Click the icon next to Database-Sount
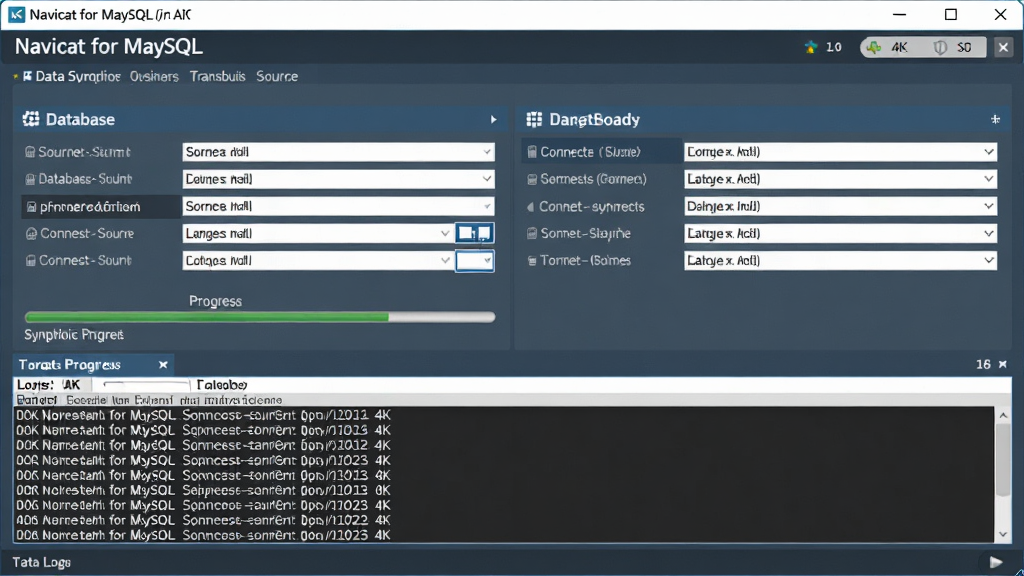 coord(30,179)
